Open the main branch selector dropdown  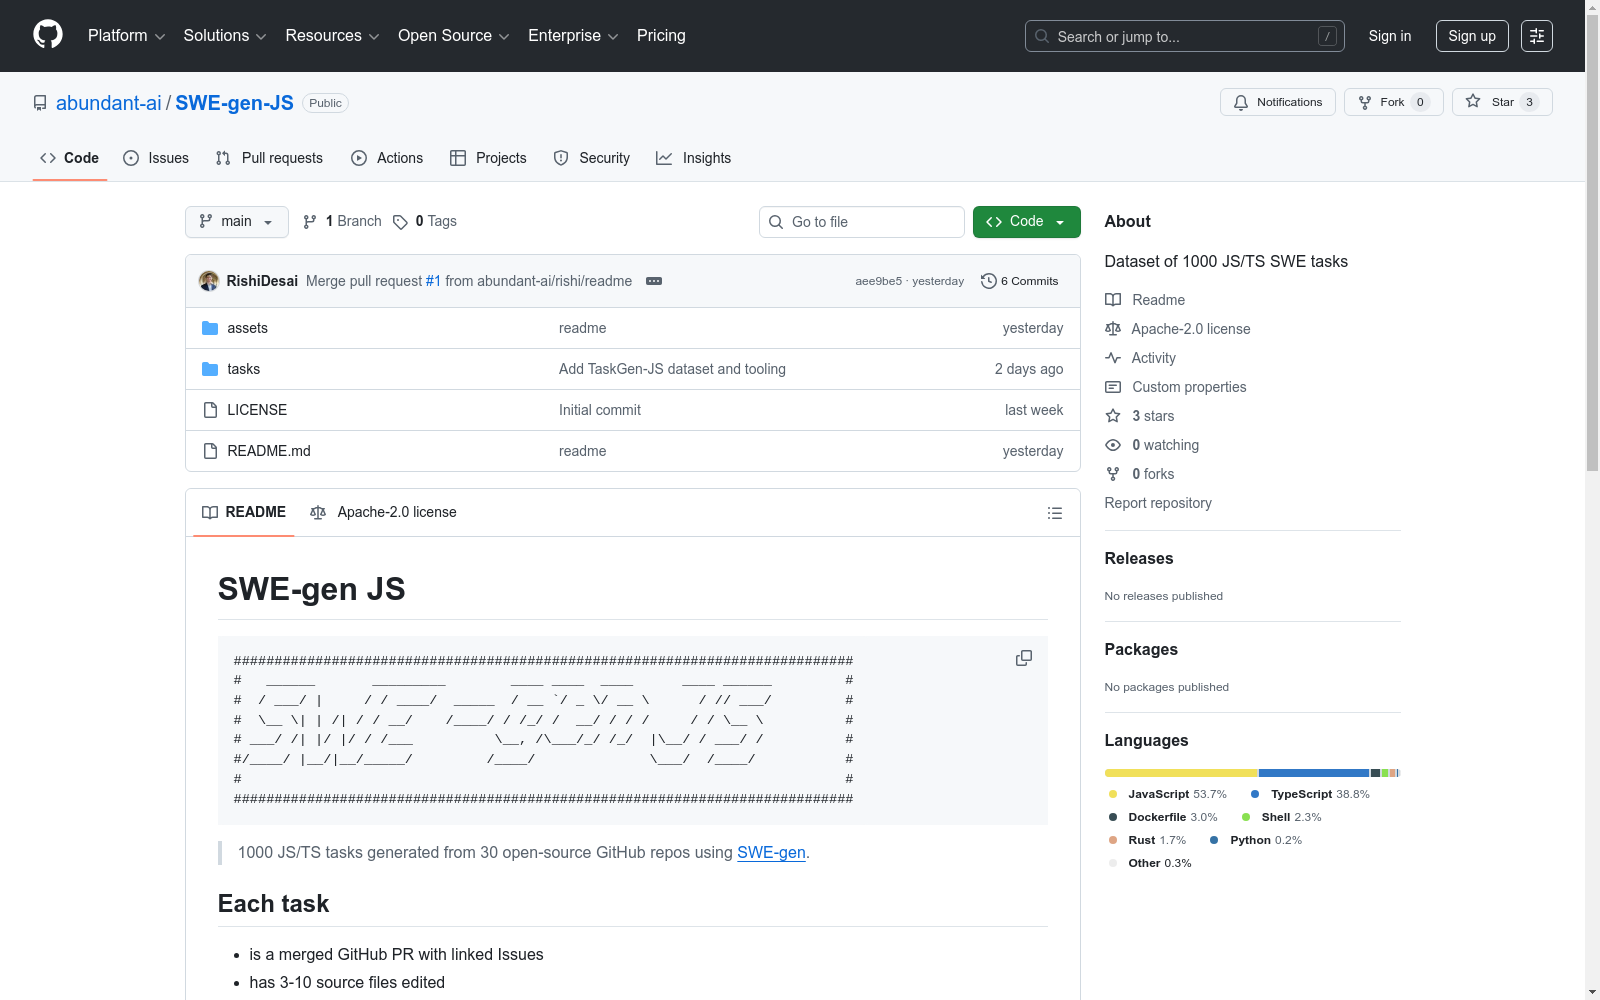[237, 222]
